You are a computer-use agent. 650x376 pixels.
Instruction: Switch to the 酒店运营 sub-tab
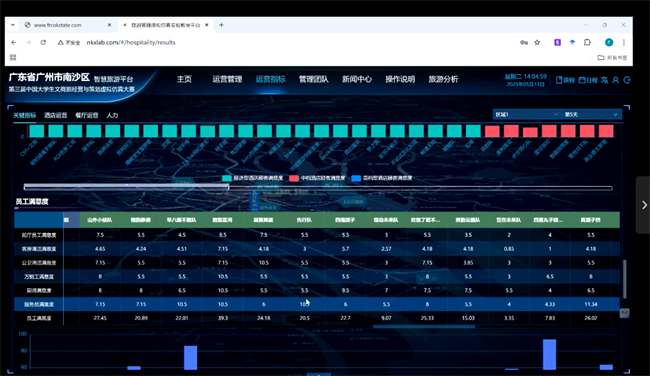point(56,115)
